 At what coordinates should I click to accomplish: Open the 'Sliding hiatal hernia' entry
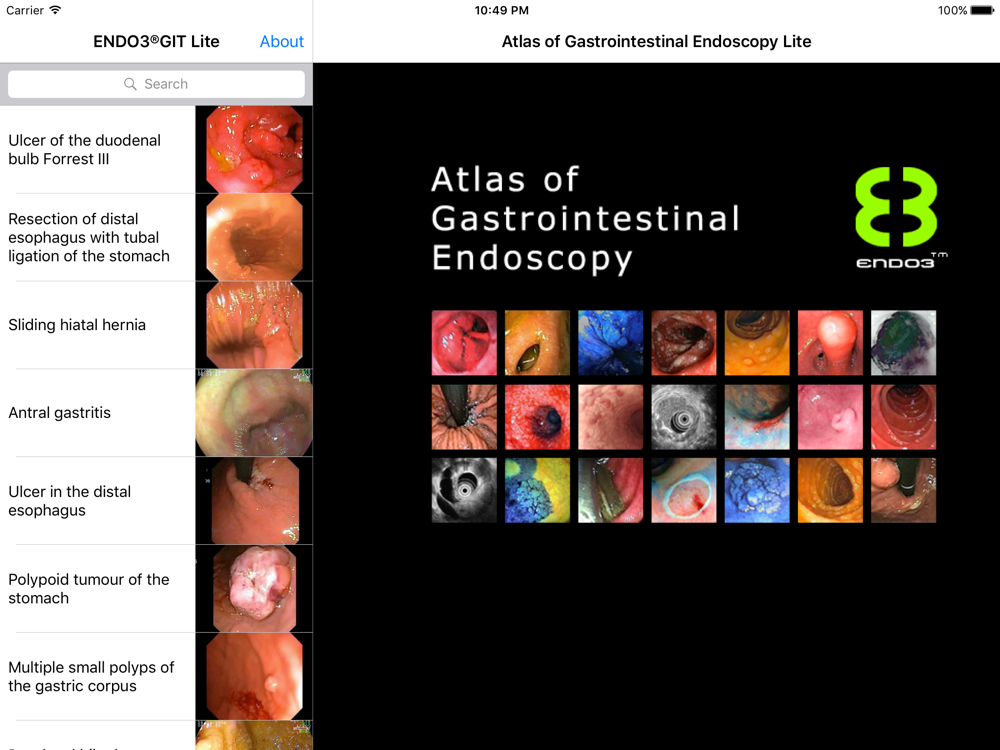(156, 325)
